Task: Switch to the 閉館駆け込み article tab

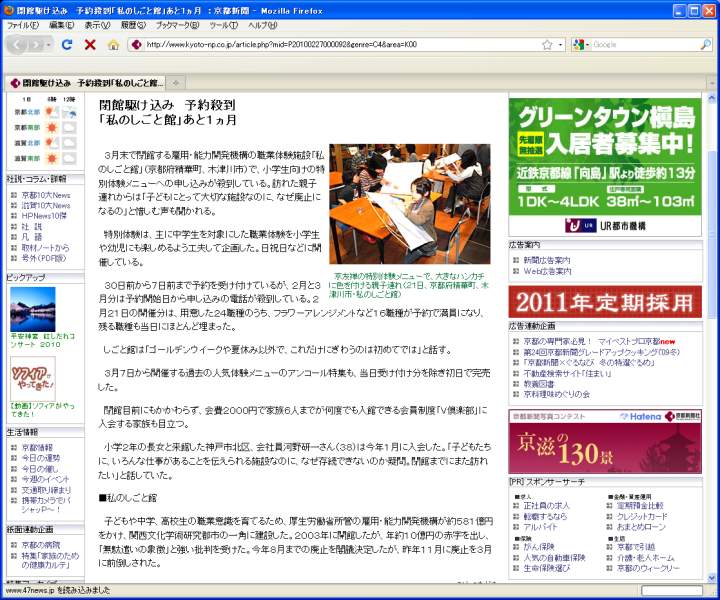Action: [85, 82]
